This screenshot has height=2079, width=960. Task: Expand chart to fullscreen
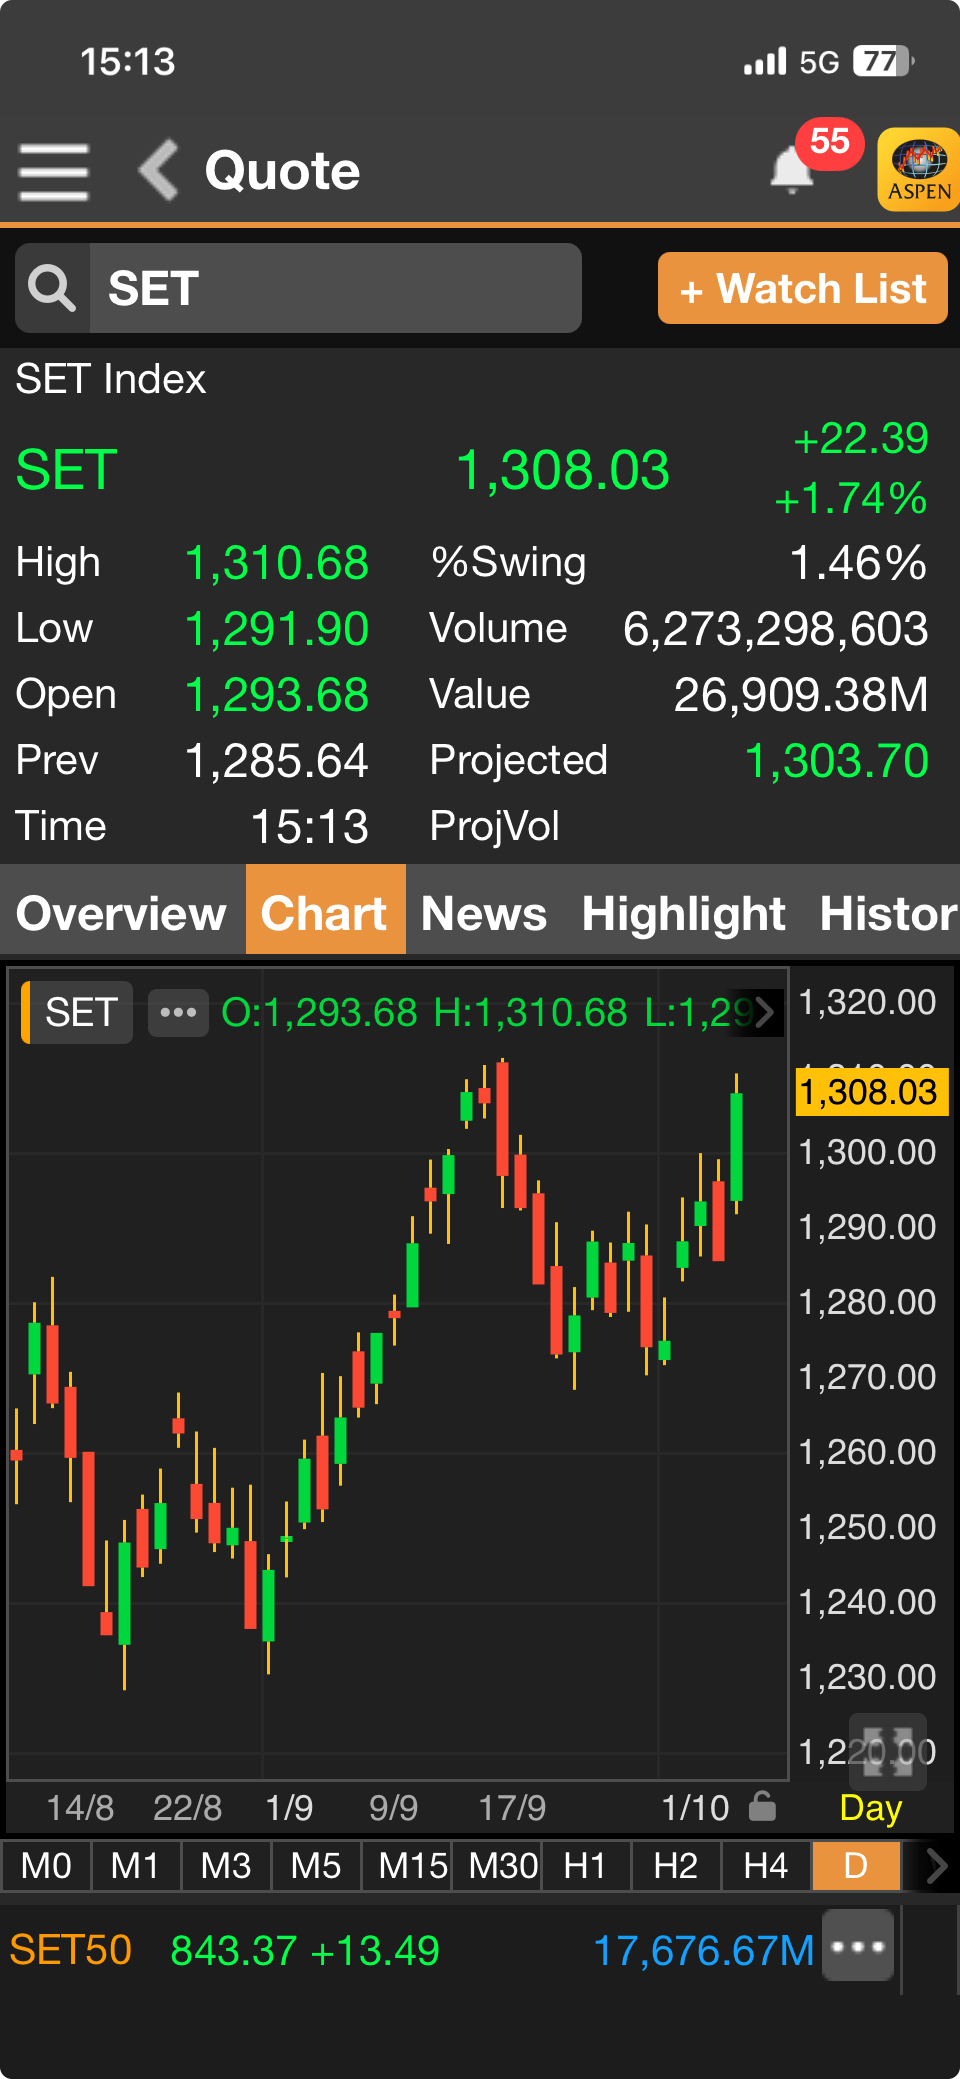pyautogui.click(x=887, y=1752)
